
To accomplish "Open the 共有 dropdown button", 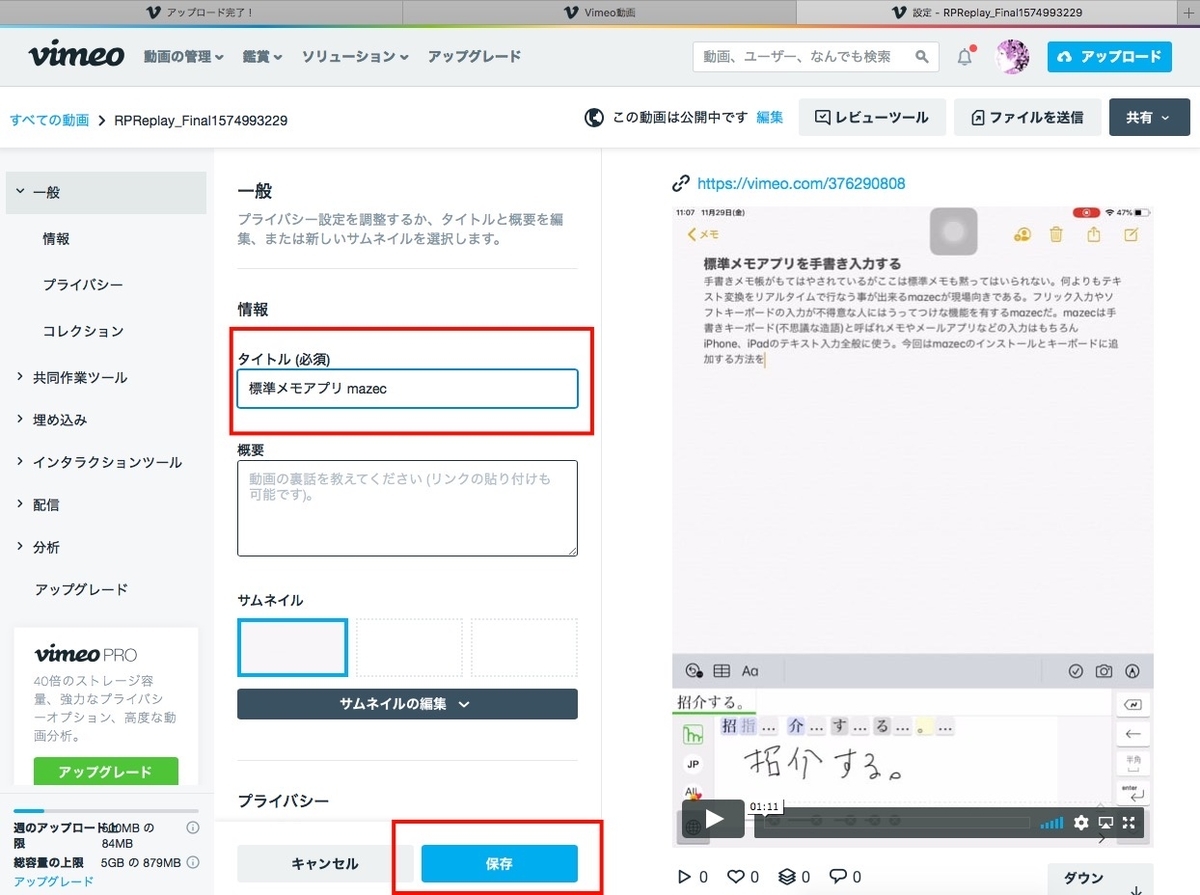I will [1149, 117].
